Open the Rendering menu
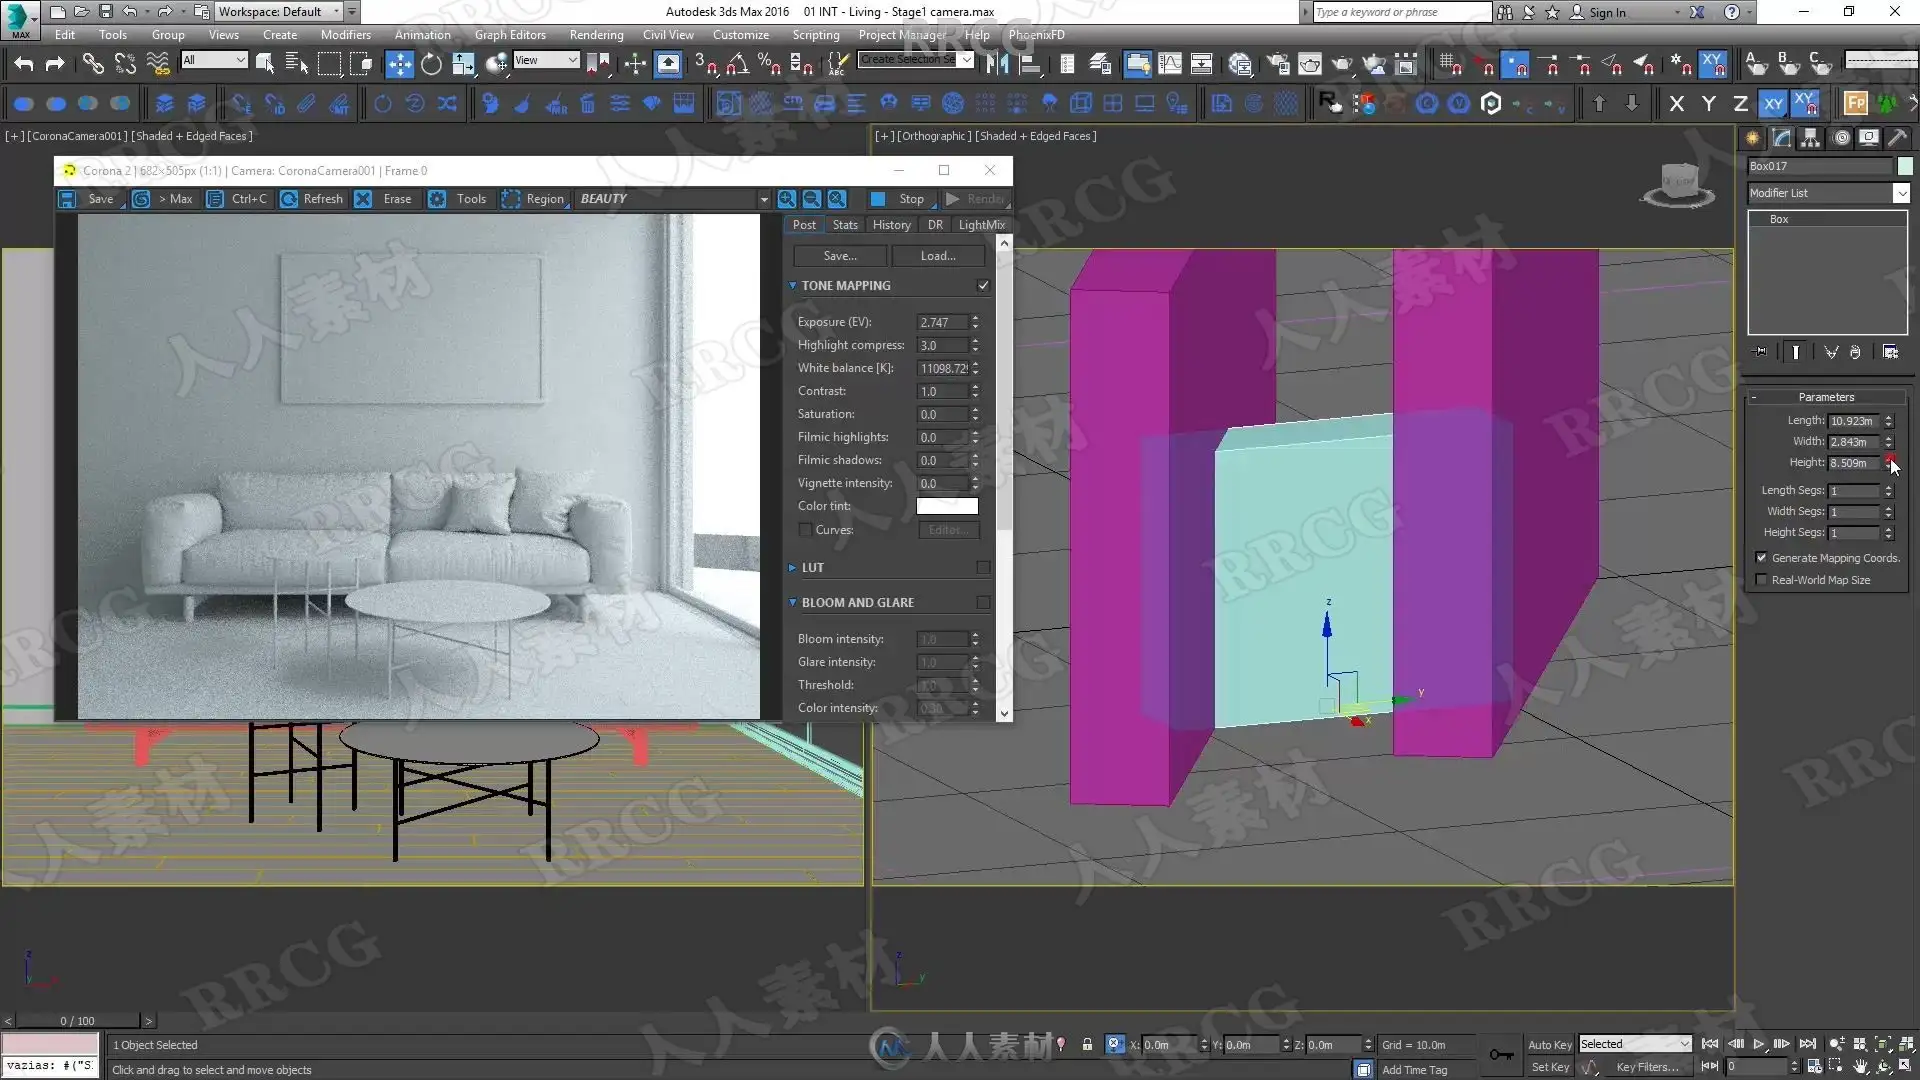Viewport: 1920px width, 1080px height. 596,34
